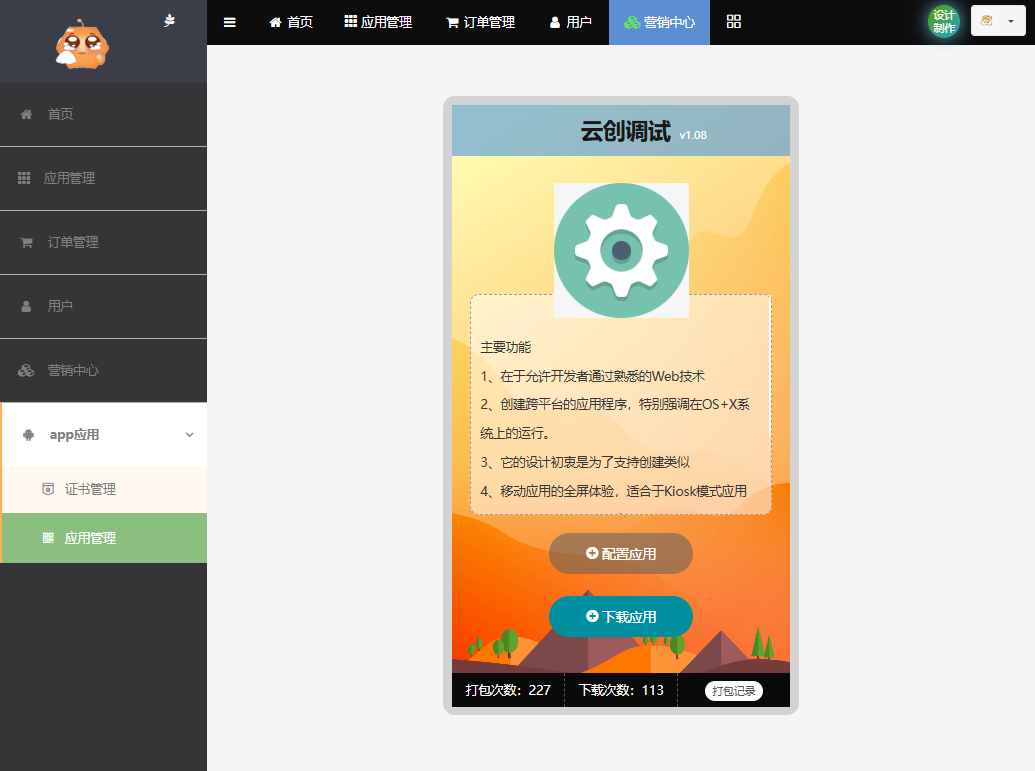Viewport: 1035px width, 771px height.
Task: Go to 订单管理 in the top navigation
Action: click(480, 22)
